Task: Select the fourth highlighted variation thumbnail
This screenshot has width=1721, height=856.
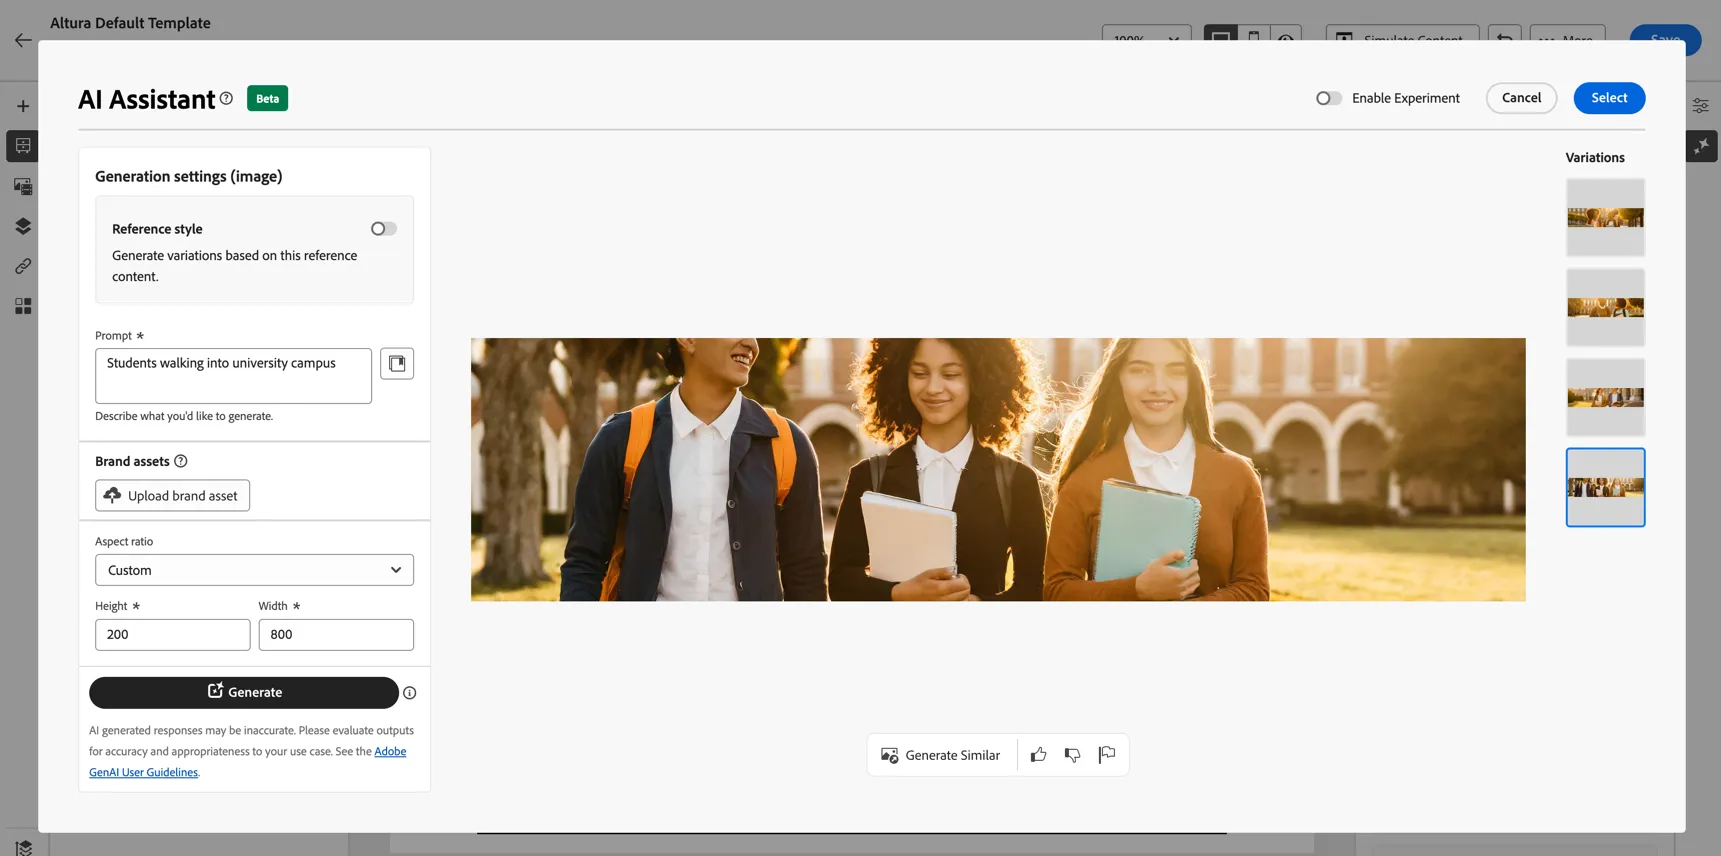Action: (1605, 488)
